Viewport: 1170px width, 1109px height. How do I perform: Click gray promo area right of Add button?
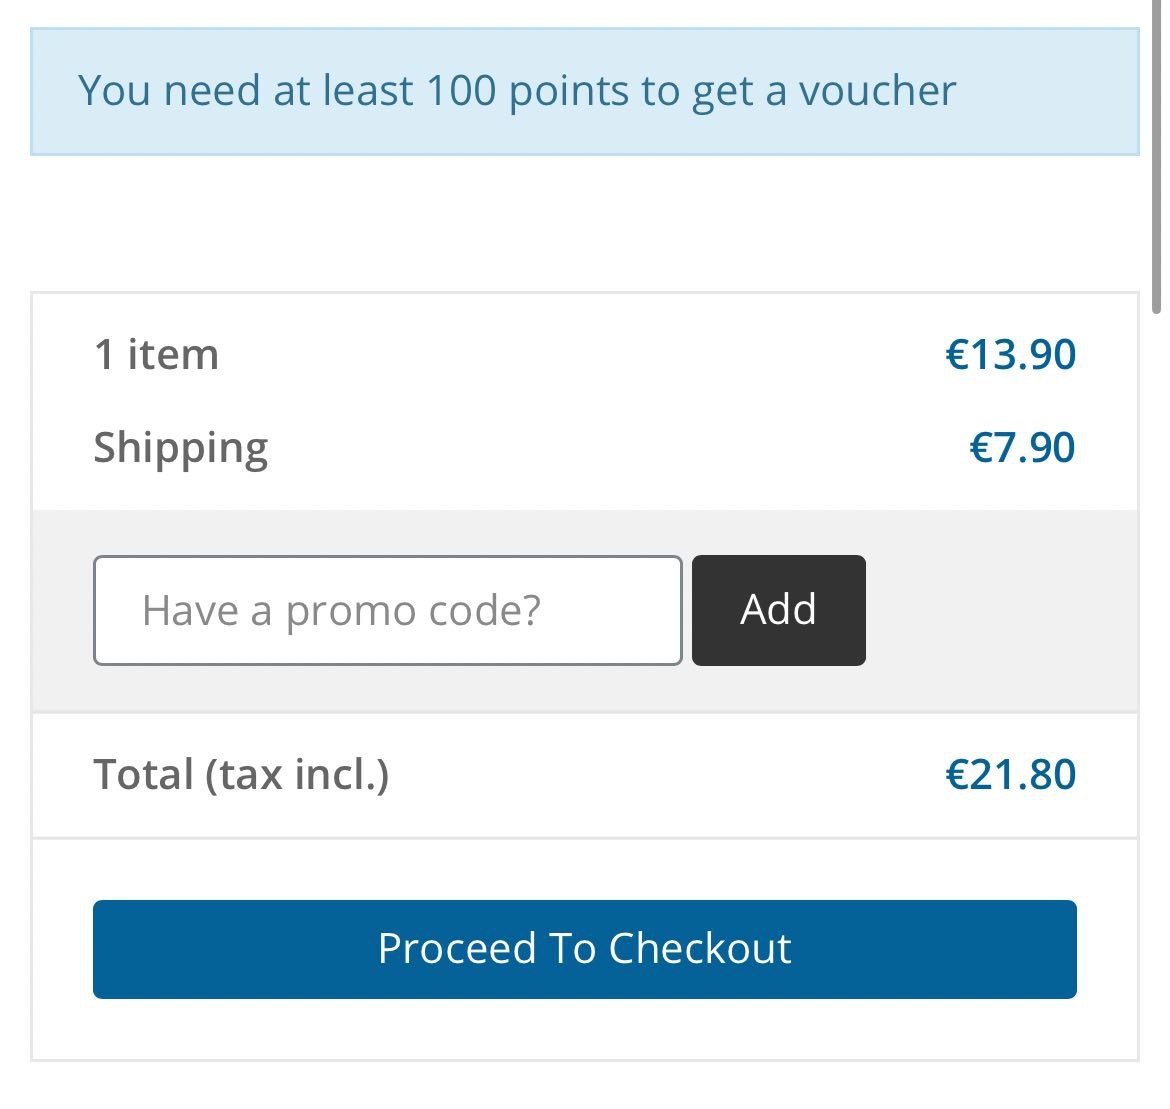1000,610
